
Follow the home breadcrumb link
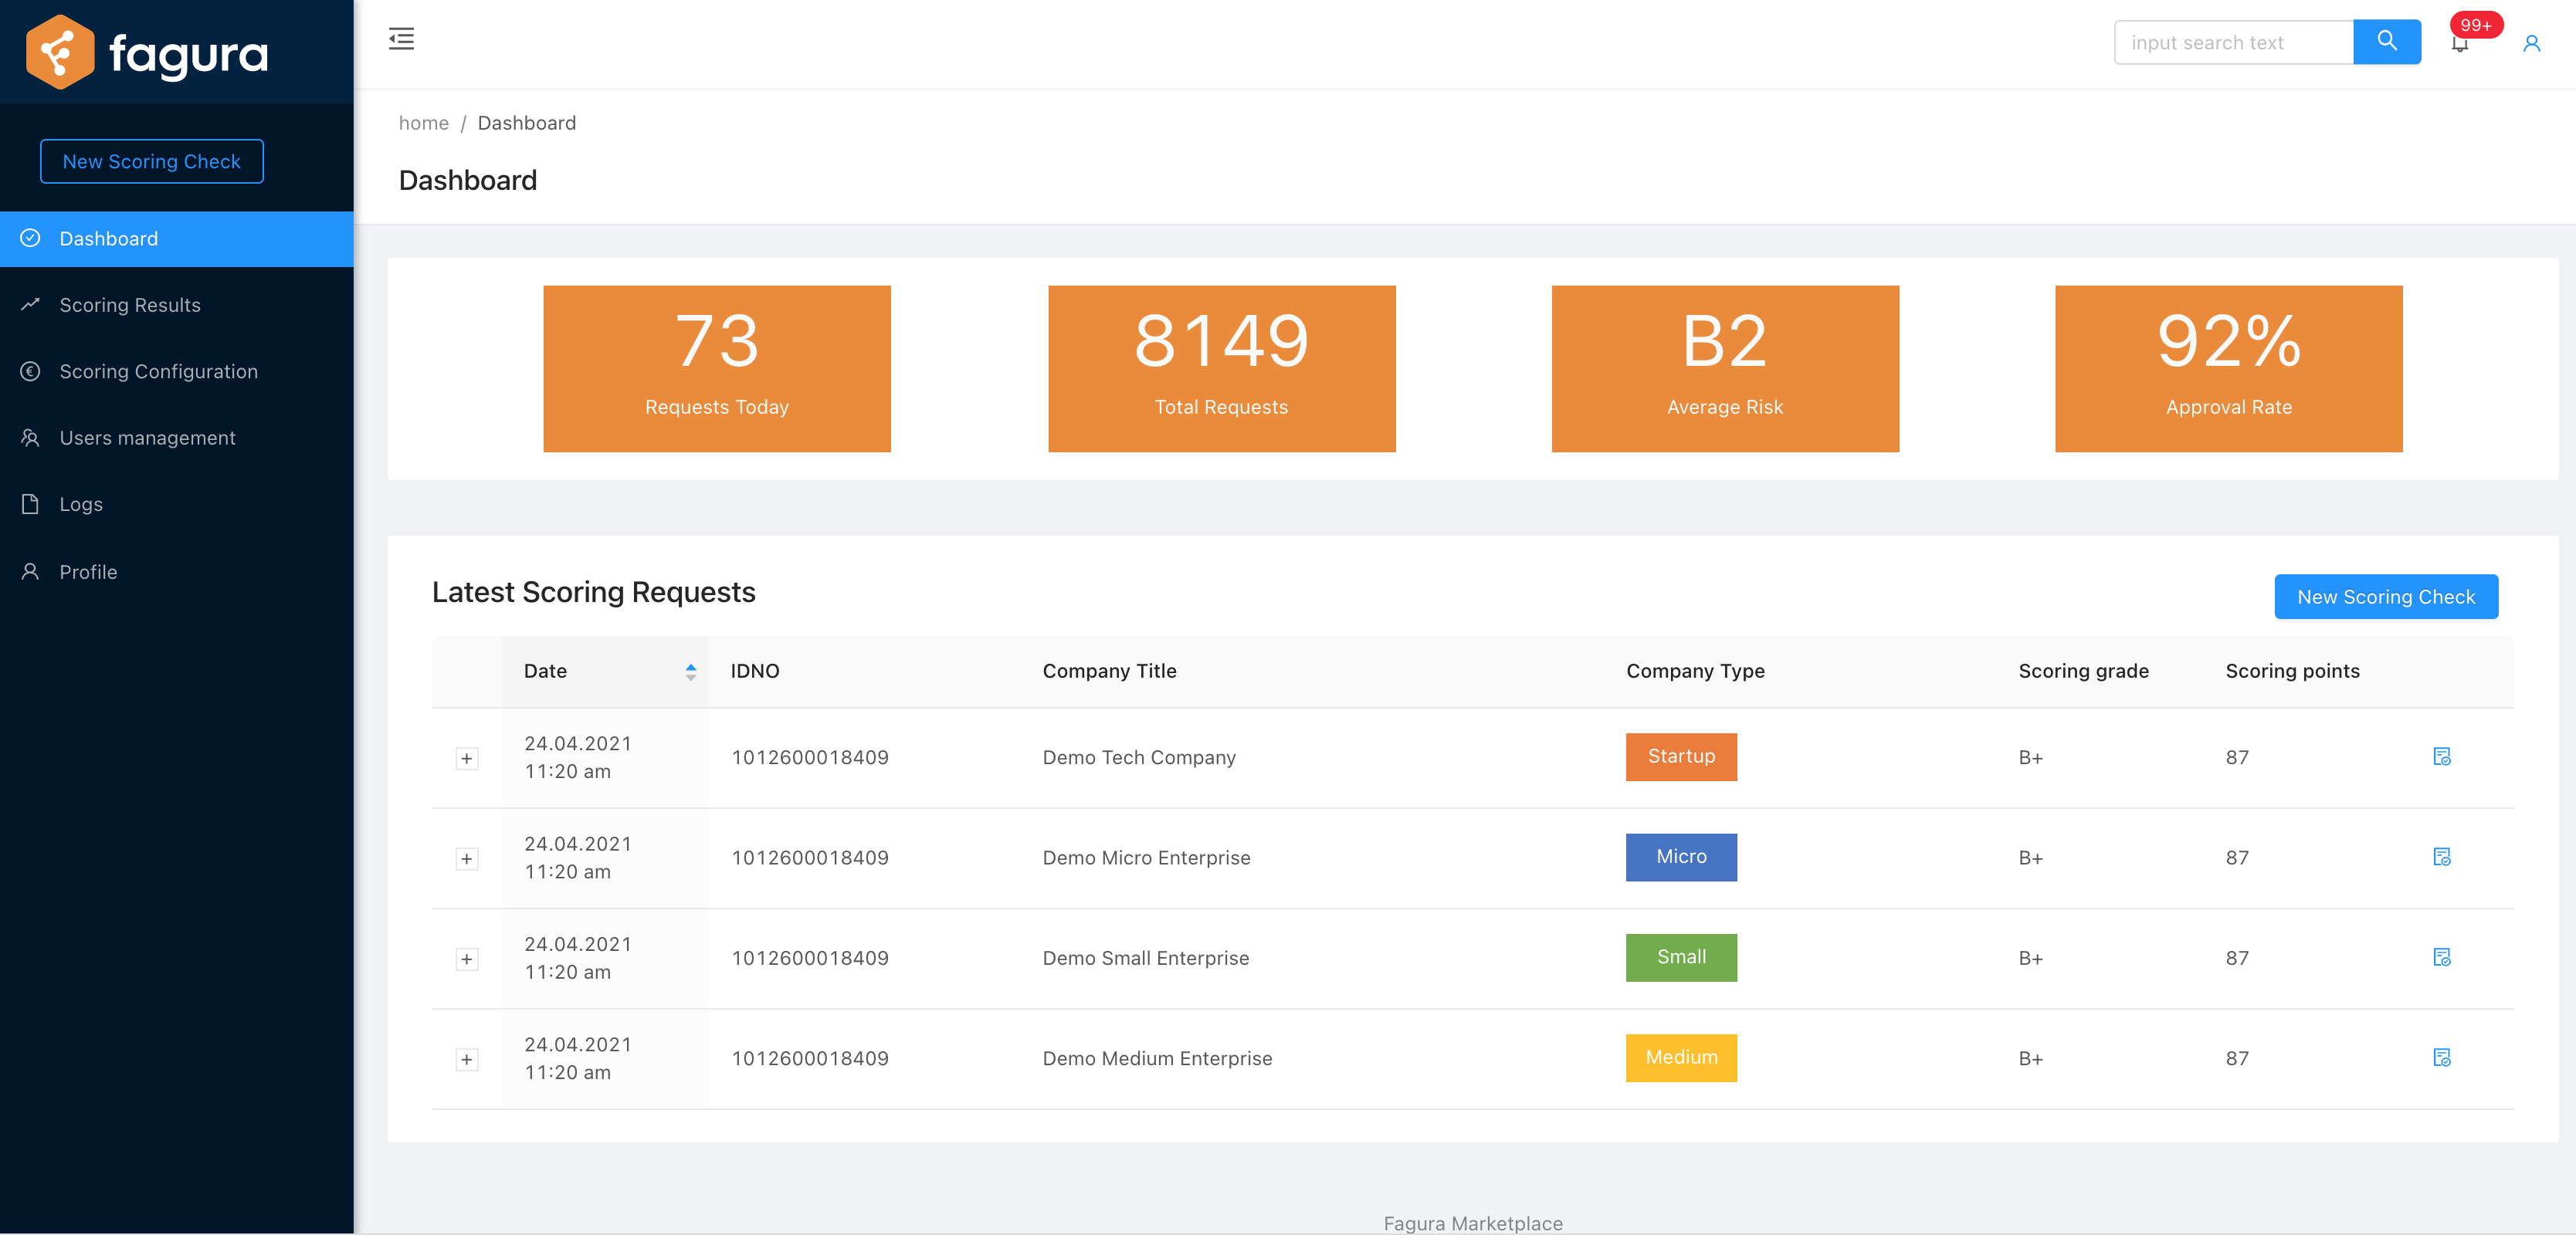[423, 123]
